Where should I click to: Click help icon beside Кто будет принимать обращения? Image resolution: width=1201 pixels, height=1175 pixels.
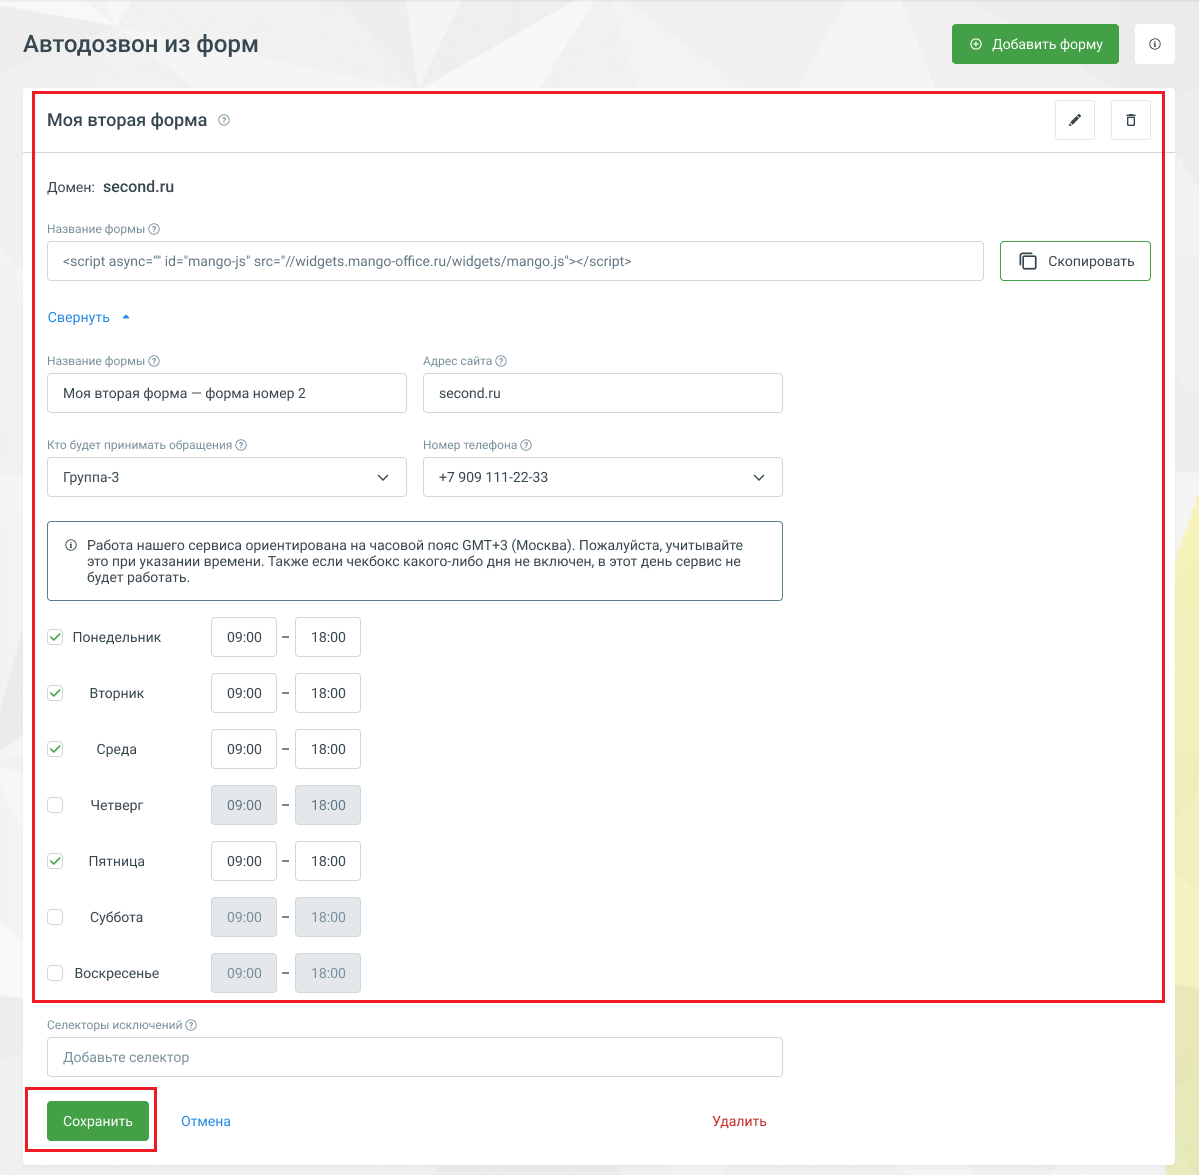pyautogui.click(x=241, y=445)
